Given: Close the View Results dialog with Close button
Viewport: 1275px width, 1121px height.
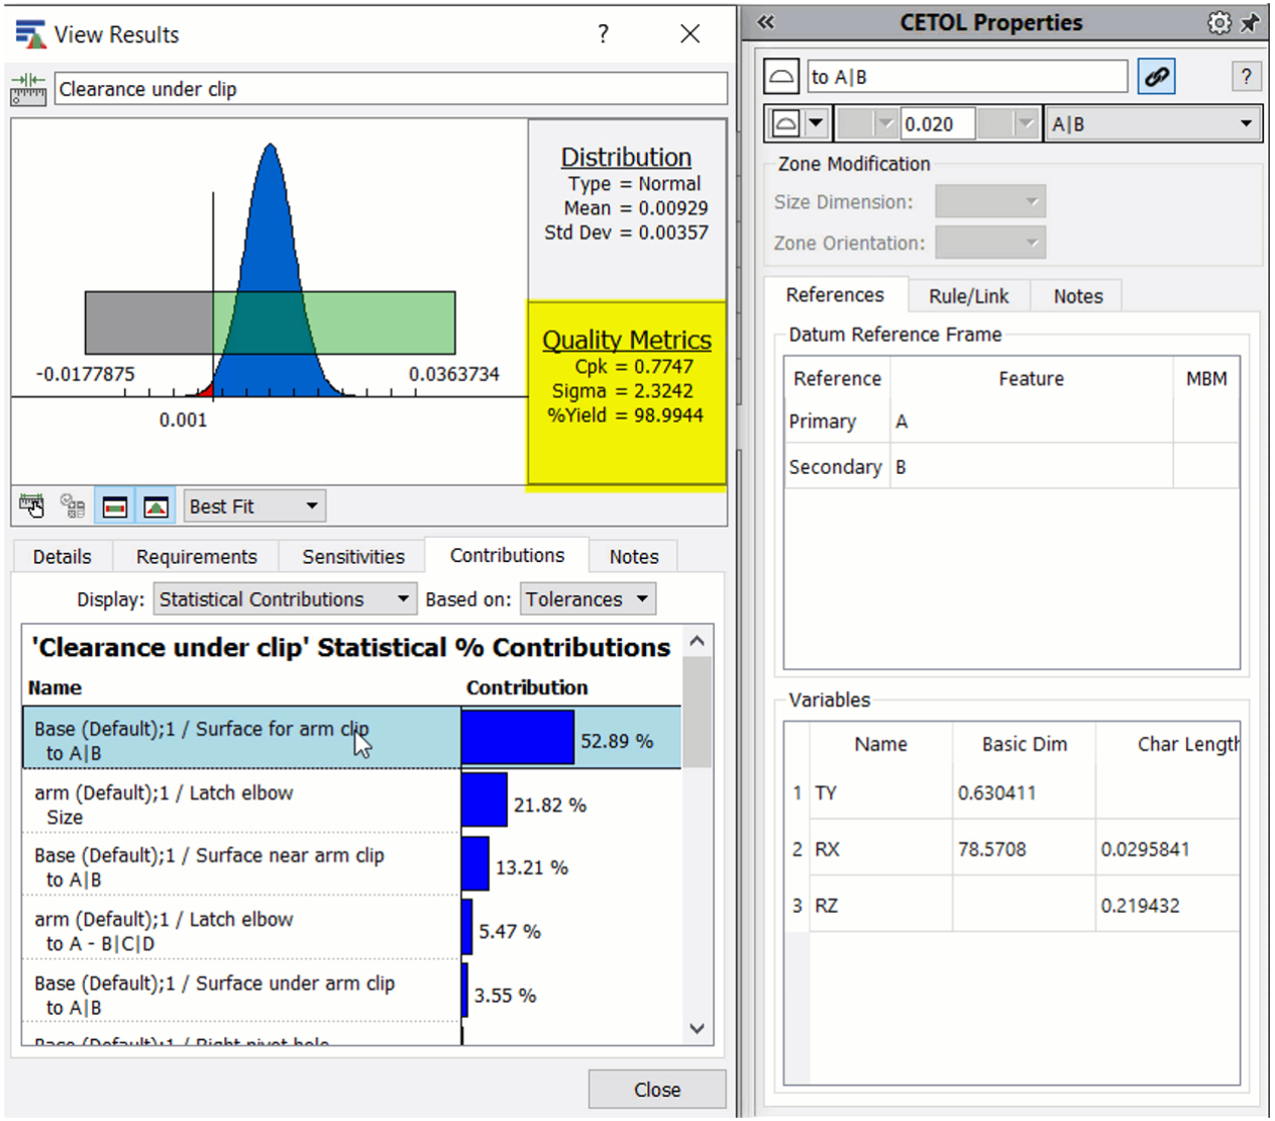Looking at the screenshot, I should click(x=656, y=1089).
